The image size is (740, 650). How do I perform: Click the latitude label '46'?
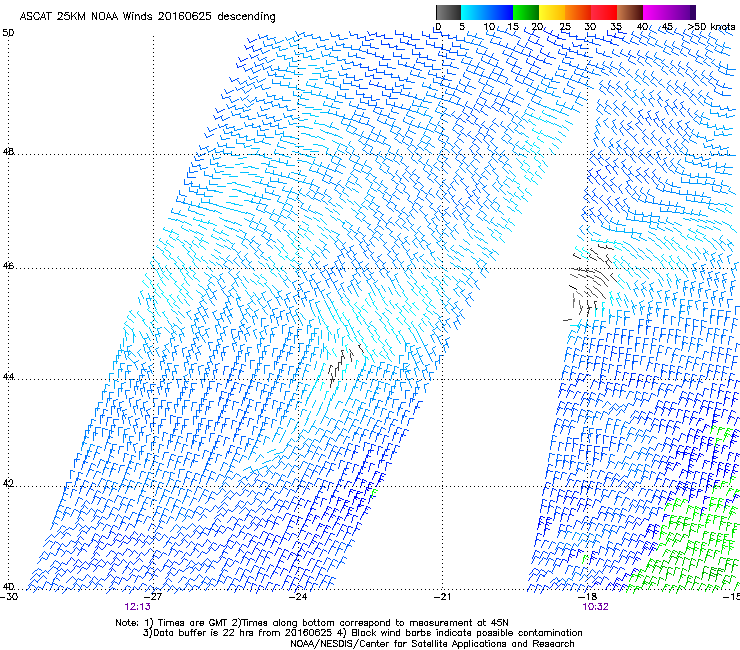8,266
